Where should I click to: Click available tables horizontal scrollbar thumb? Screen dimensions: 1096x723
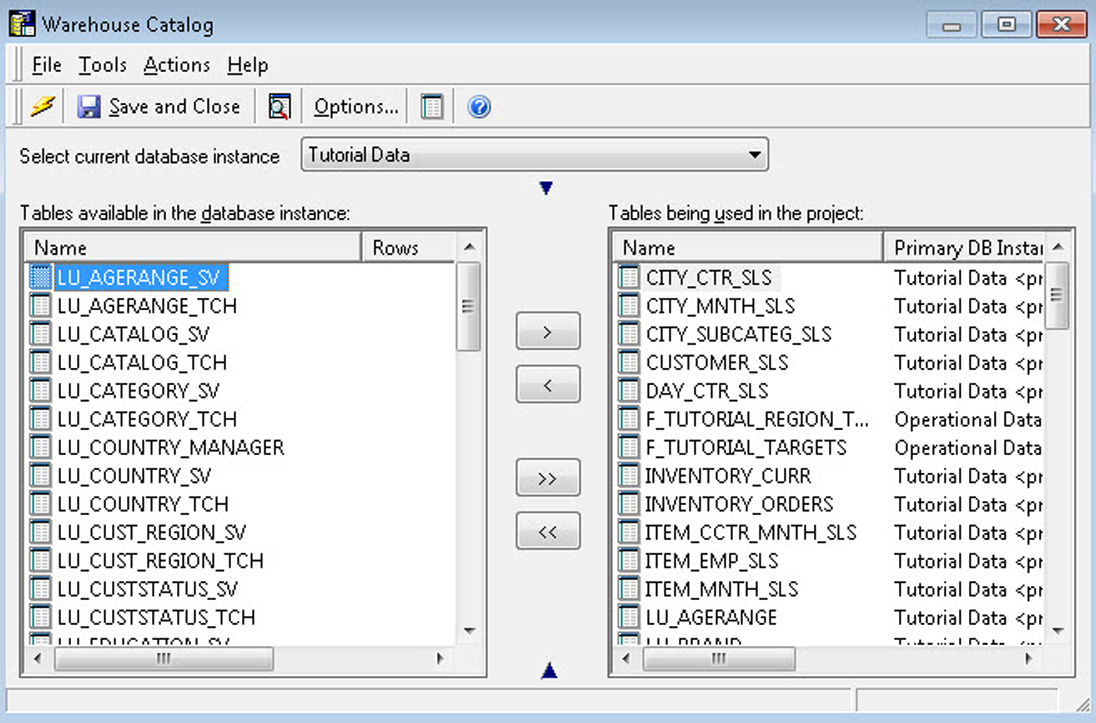tap(164, 658)
